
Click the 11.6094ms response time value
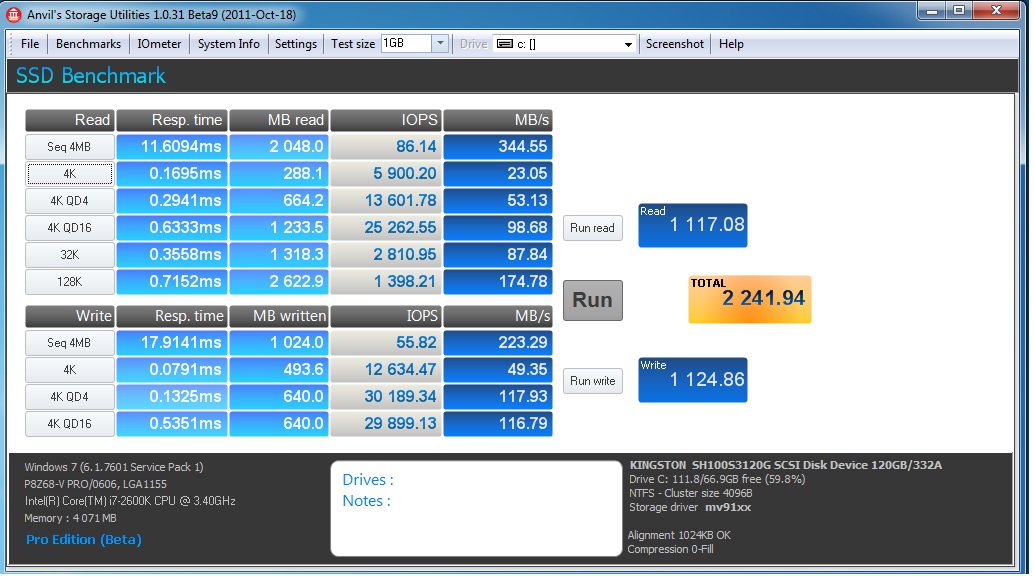click(172, 147)
